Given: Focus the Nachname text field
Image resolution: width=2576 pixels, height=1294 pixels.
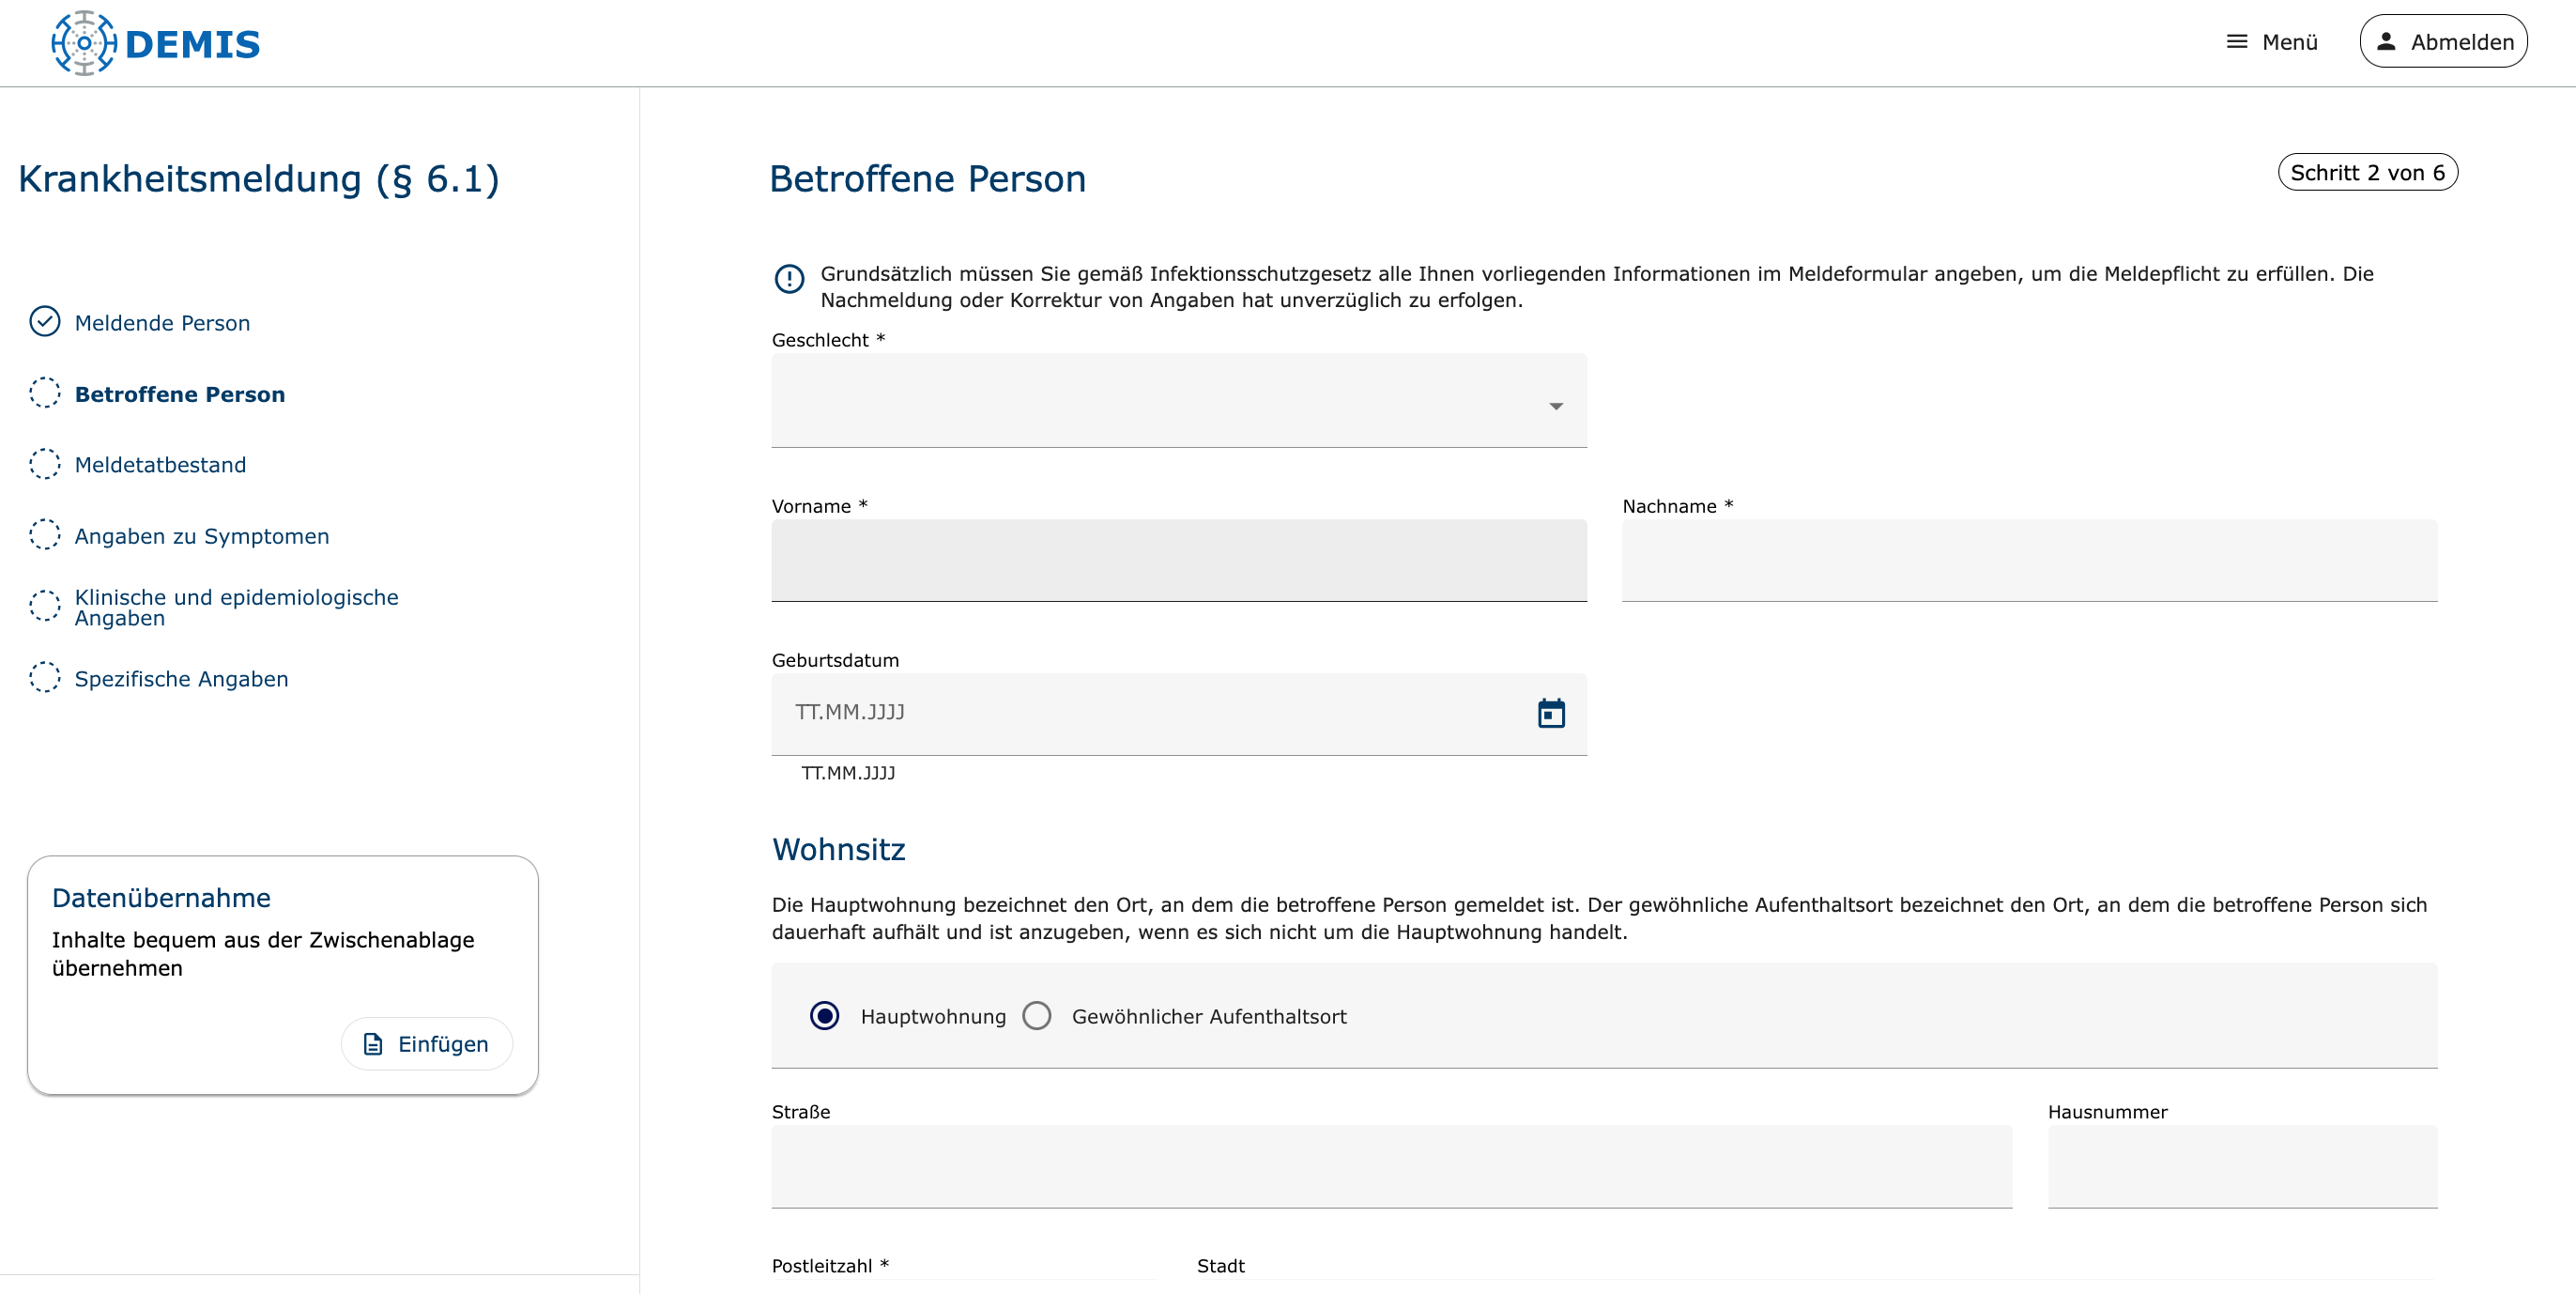Looking at the screenshot, I should [2028, 560].
